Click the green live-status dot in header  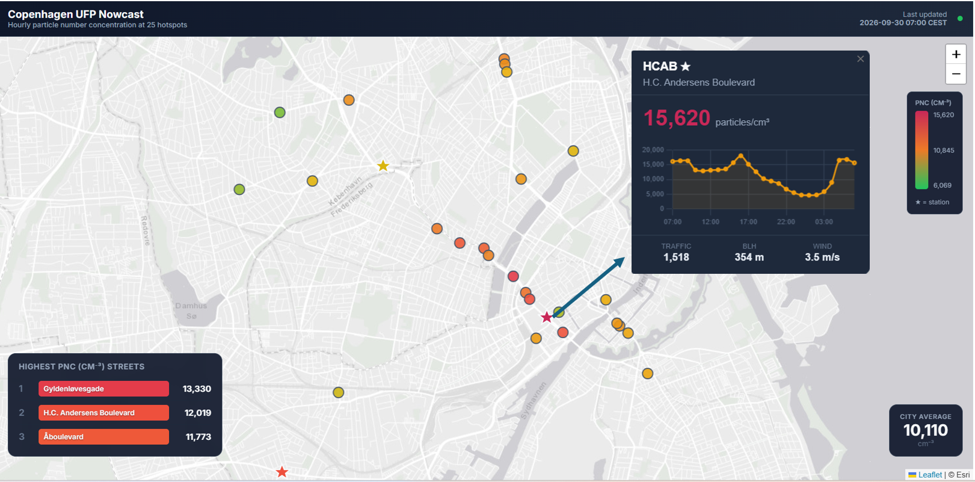pyautogui.click(x=960, y=19)
